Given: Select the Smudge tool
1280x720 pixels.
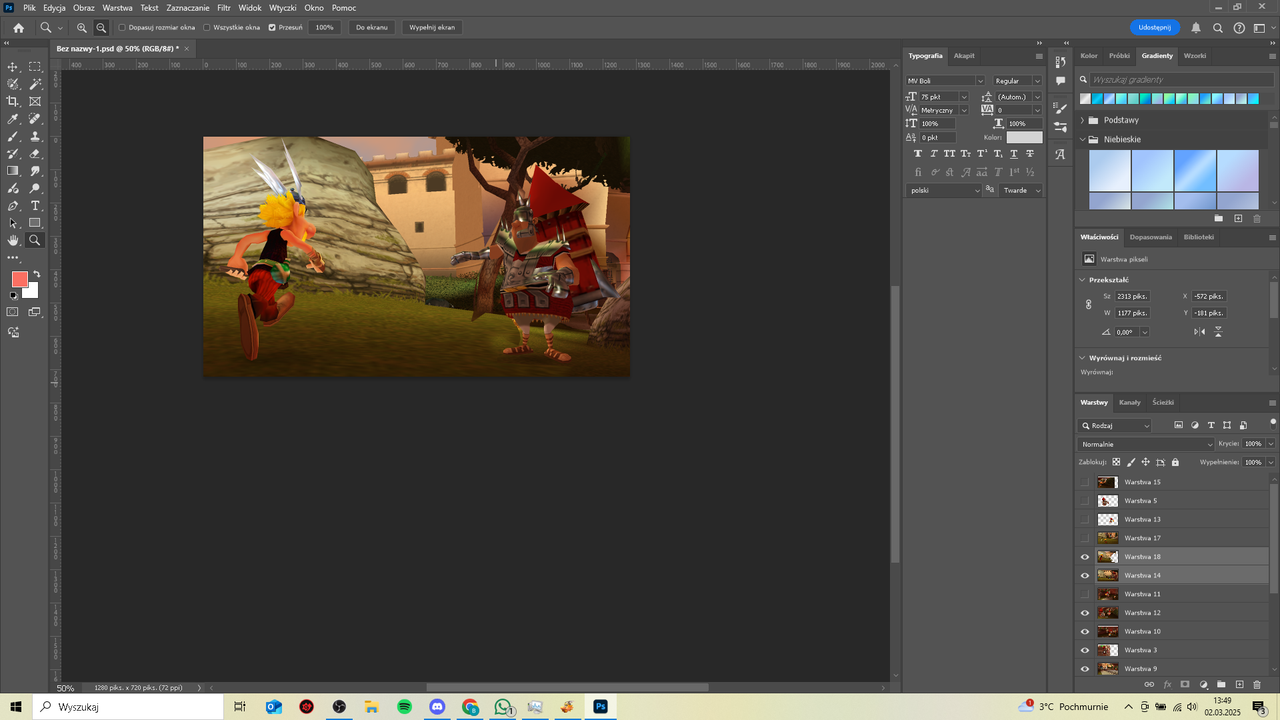Looking at the screenshot, I should click(35, 171).
